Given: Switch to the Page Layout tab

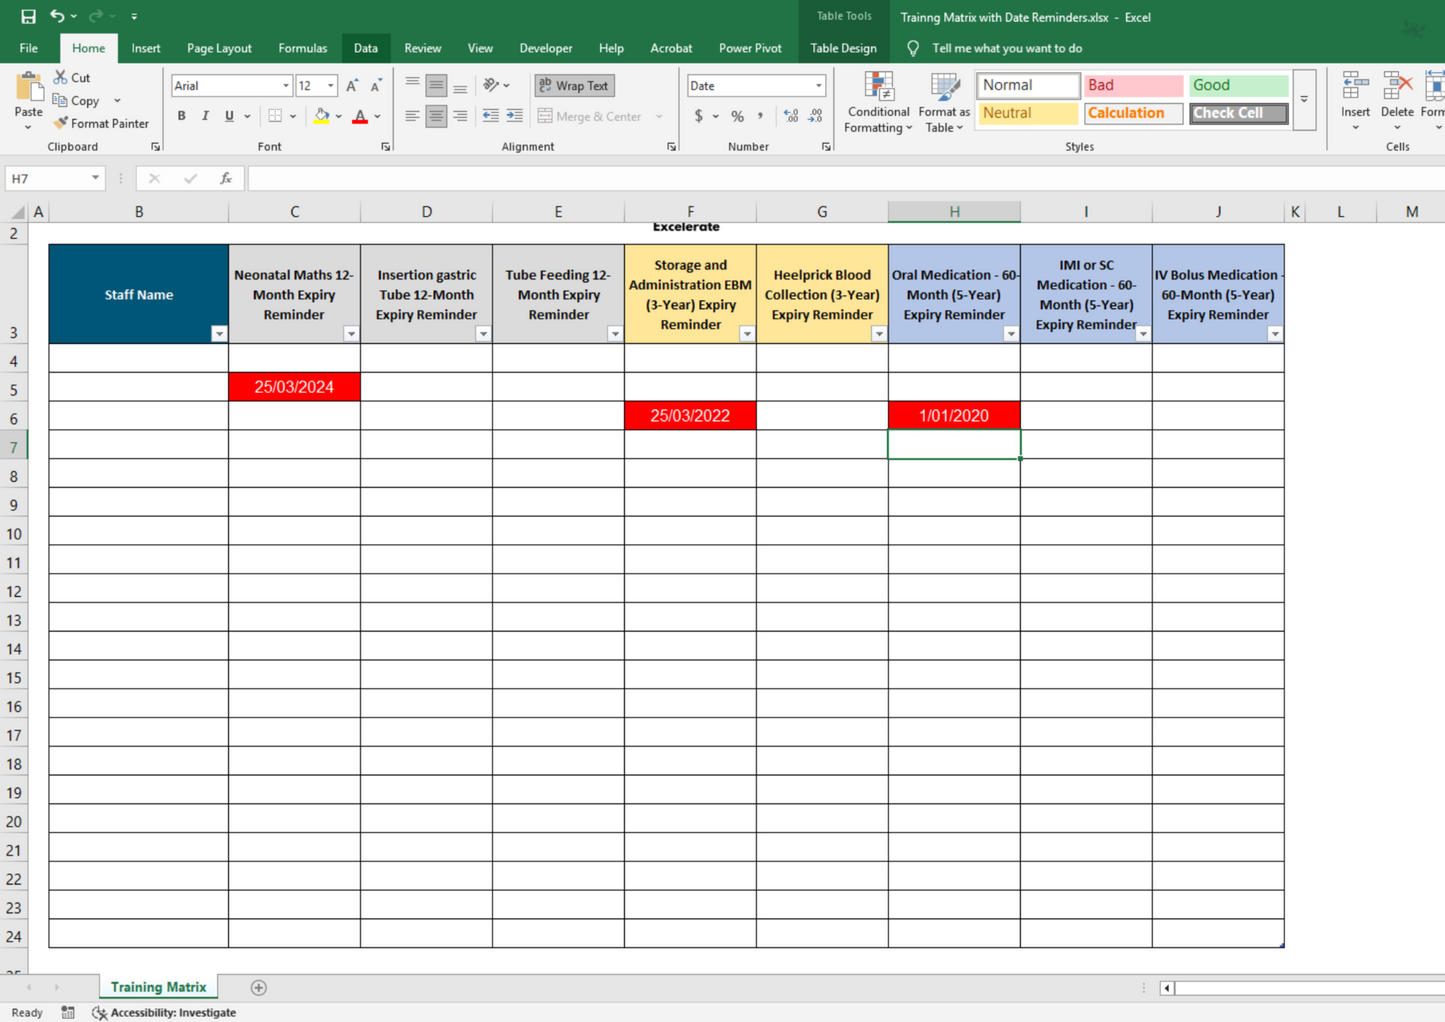Looking at the screenshot, I should click(219, 48).
